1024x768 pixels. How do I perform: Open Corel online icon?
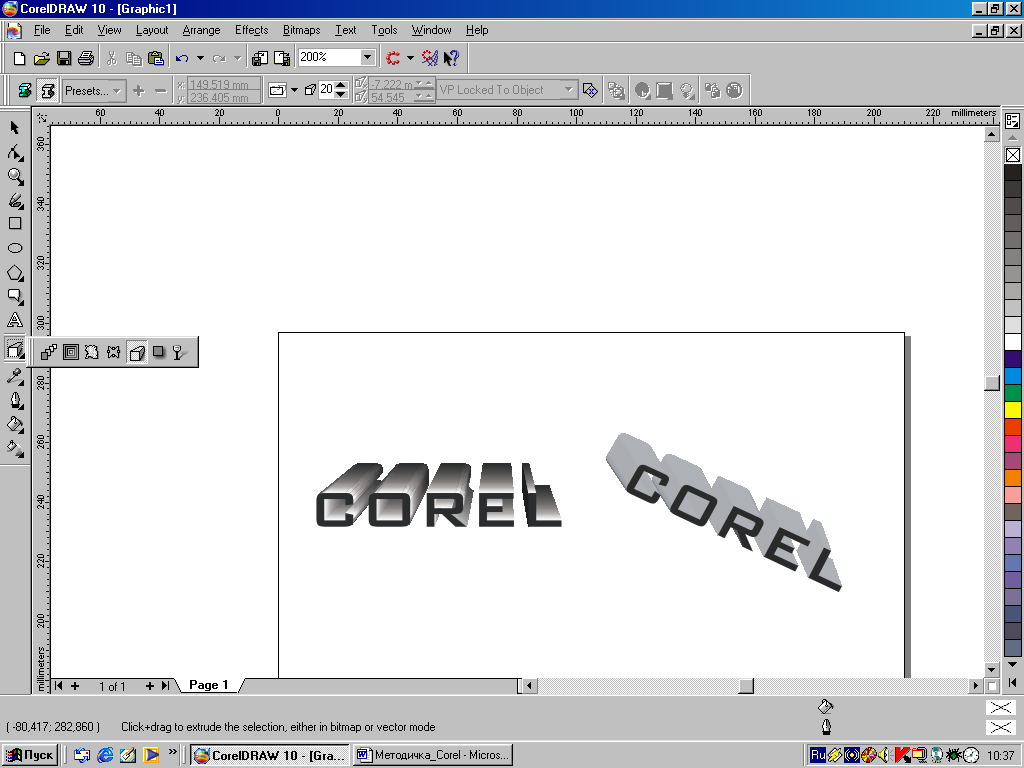click(x=430, y=58)
